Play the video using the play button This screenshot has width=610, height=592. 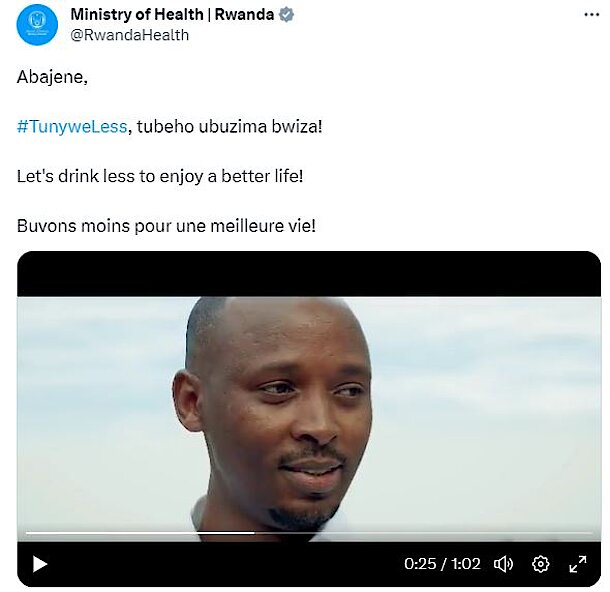[x=40, y=564]
